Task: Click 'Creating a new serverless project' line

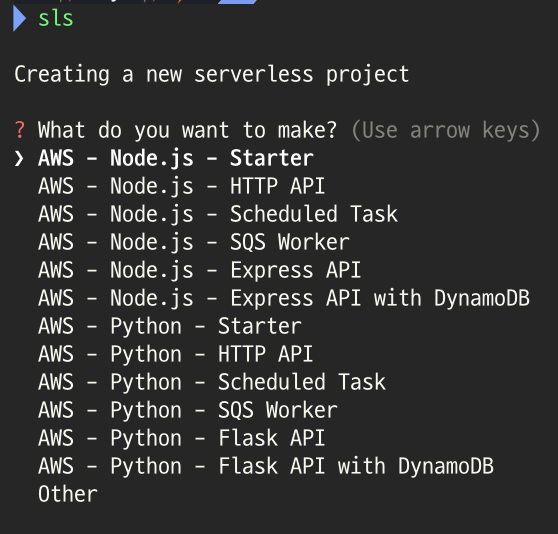Action: point(212,75)
